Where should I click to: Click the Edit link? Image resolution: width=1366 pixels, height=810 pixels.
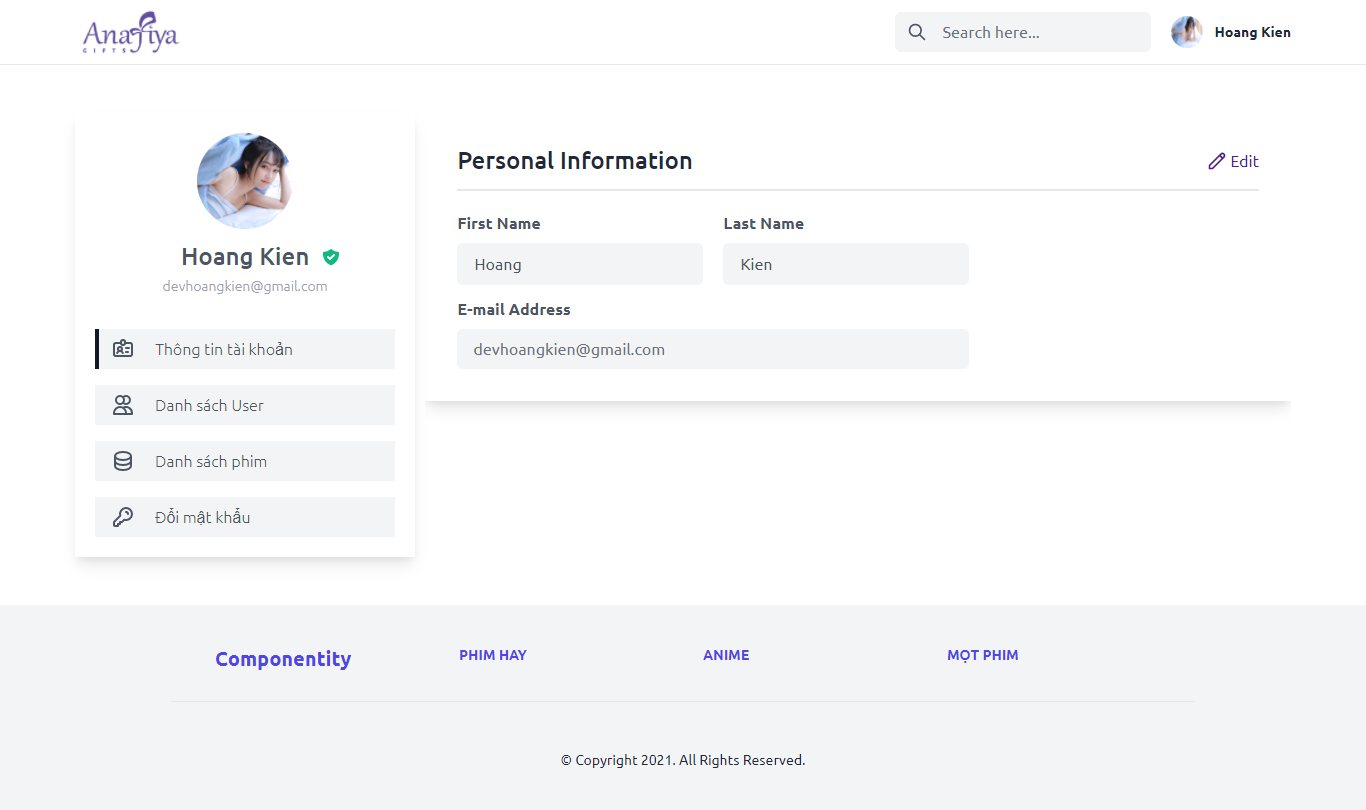tap(1234, 161)
